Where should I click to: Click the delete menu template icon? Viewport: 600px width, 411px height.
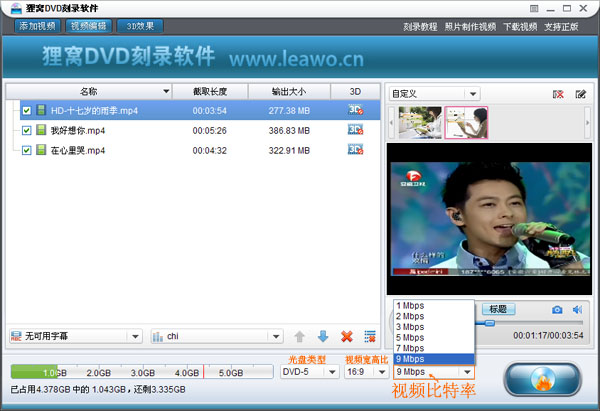click(x=558, y=94)
